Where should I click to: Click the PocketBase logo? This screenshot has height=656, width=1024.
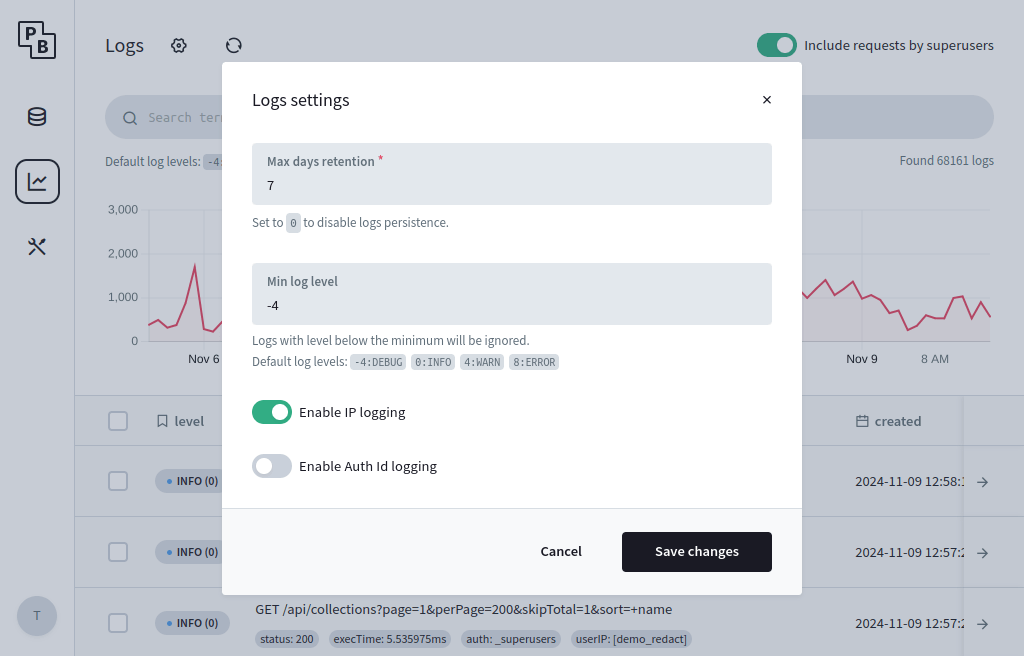tap(37, 41)
